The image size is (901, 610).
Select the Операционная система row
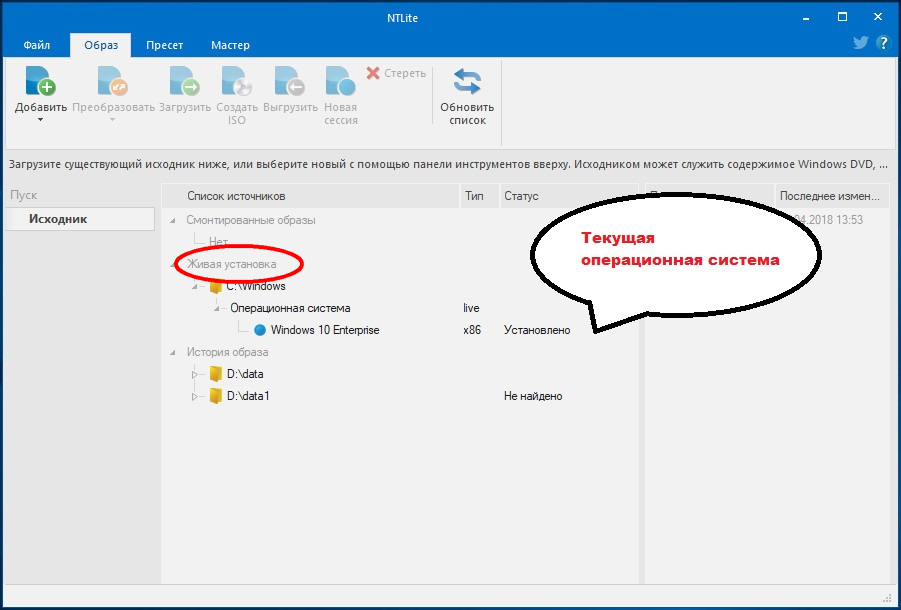click(x=290, y=308)
